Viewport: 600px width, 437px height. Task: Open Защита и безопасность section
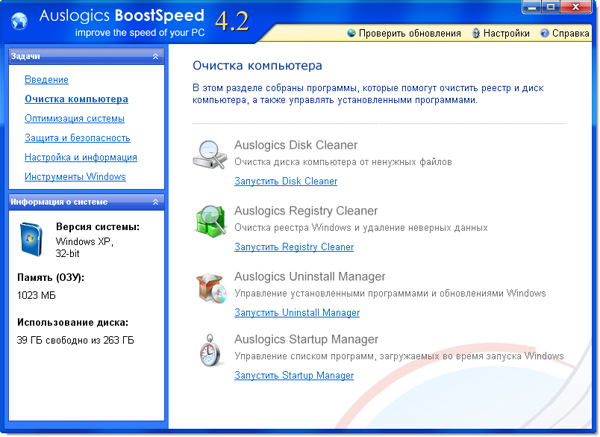[x=77, y=138]
